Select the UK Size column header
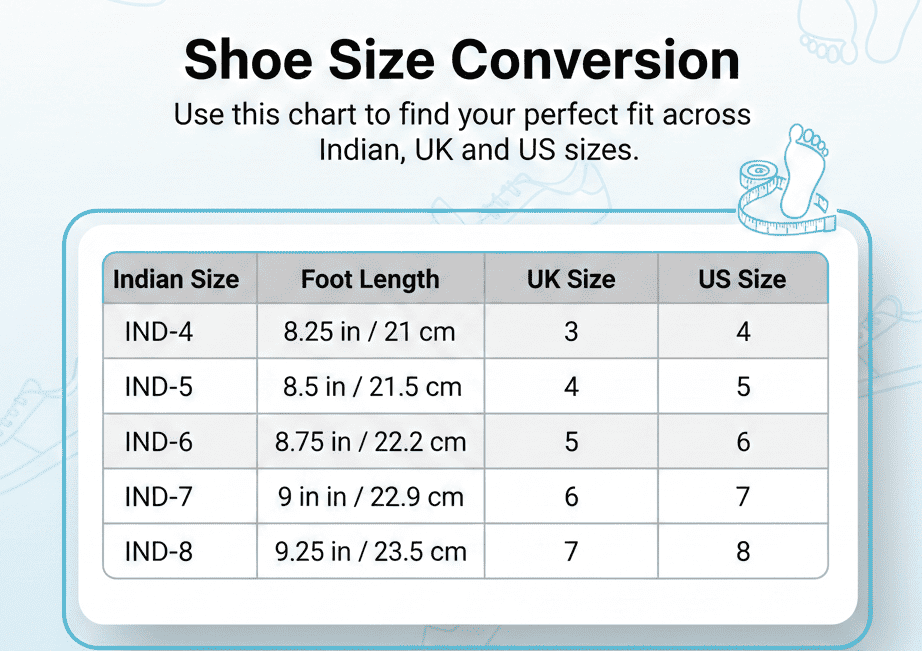This screenshot has width=922, height=651. click(x=571, y=279)
